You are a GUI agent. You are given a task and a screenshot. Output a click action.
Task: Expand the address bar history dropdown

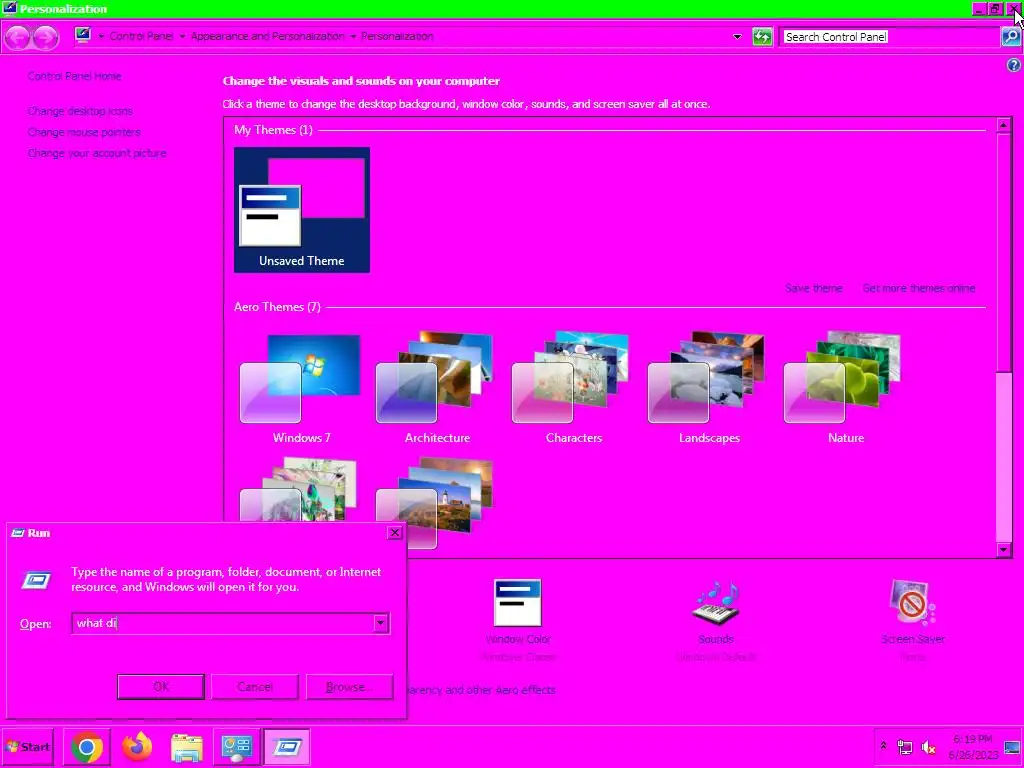737,37
